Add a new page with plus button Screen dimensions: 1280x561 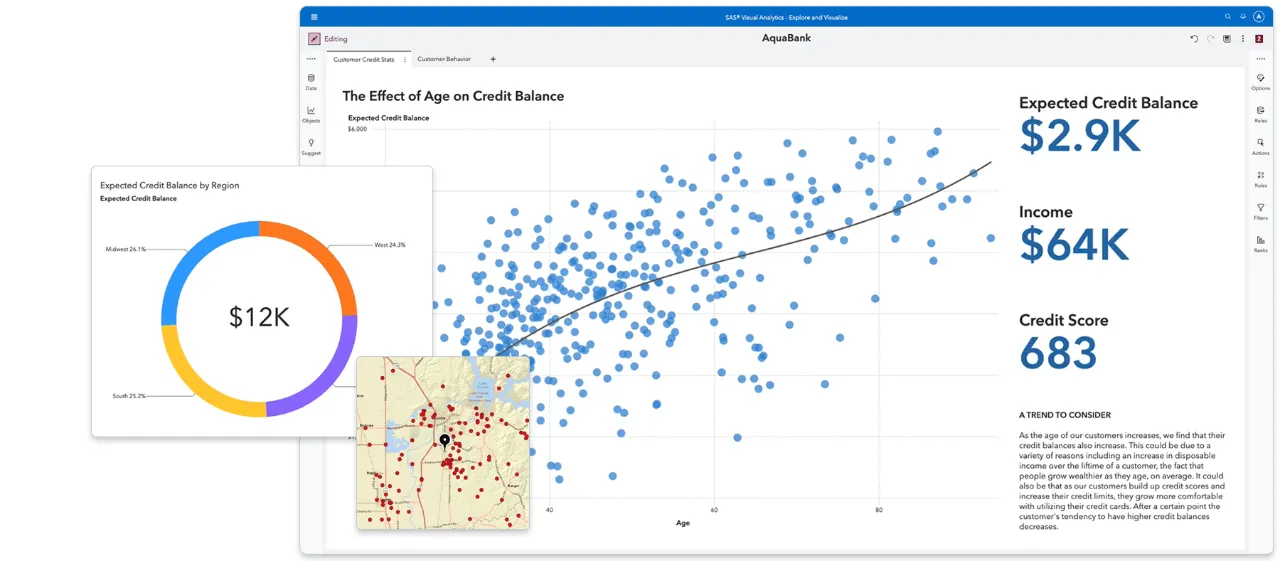tap(492, 59)
